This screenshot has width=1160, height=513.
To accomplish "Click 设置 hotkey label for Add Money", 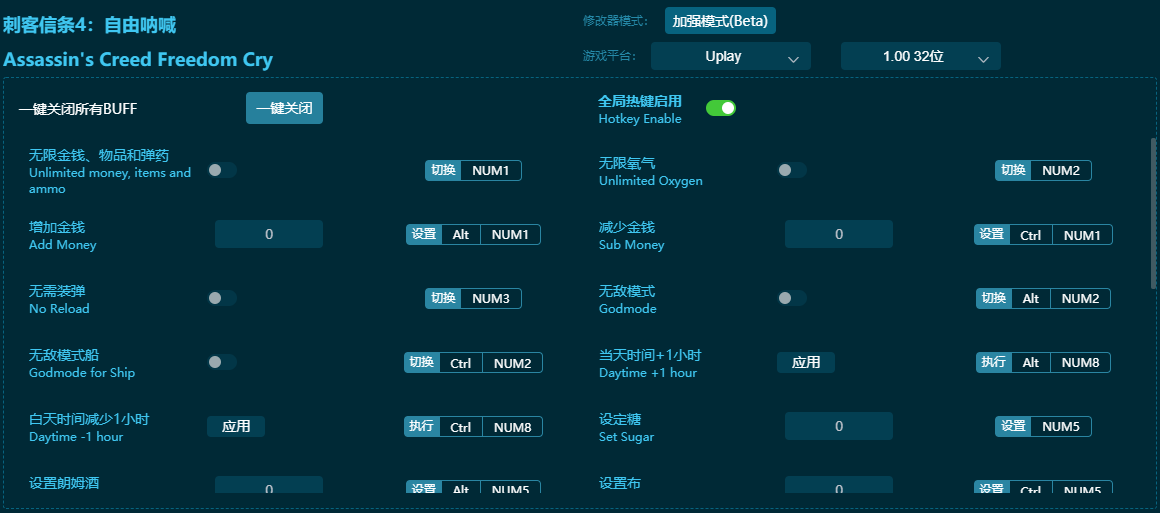I will pyautogui.click(x=424, y=235).
